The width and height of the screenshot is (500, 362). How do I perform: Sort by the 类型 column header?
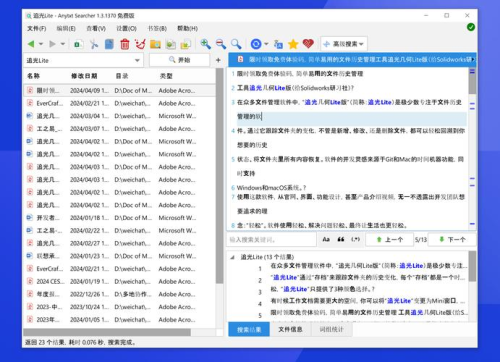click(166, 76)
